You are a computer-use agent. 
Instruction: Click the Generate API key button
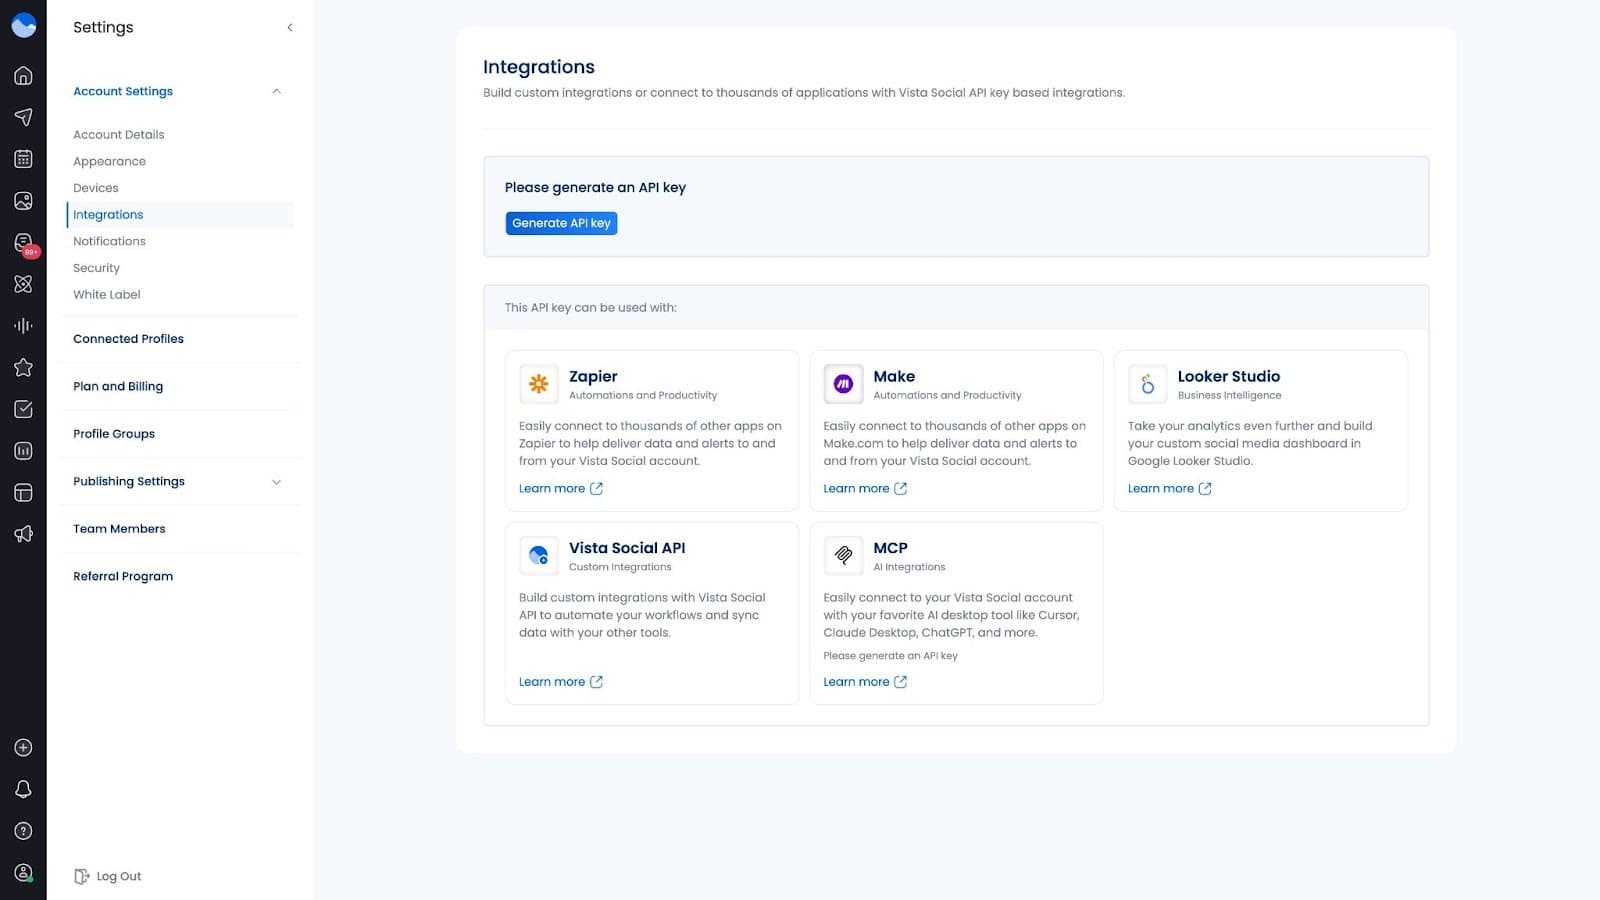coord(561,222)
